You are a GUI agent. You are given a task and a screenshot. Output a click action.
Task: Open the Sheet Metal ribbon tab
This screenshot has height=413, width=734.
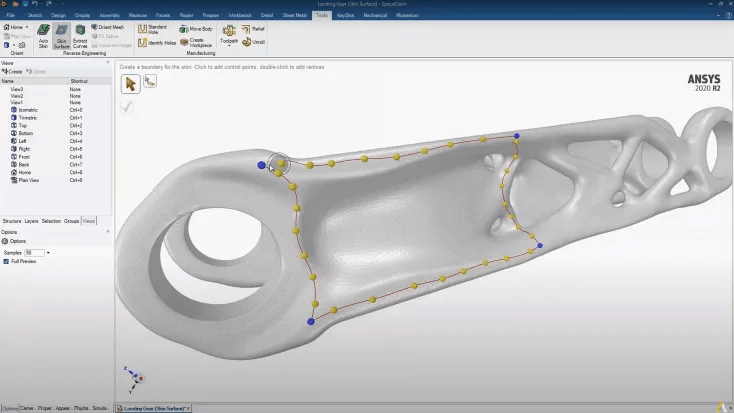click(293, 16)
